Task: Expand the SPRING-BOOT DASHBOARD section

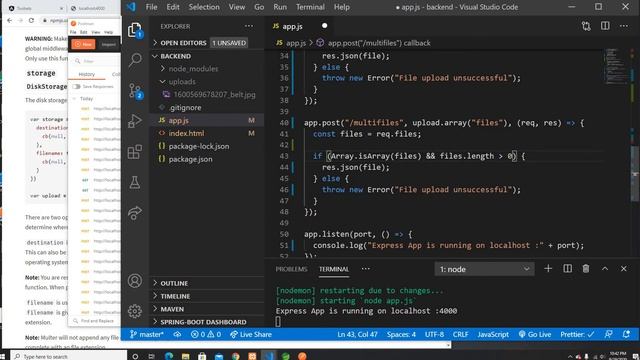Action: click(207, 322)
